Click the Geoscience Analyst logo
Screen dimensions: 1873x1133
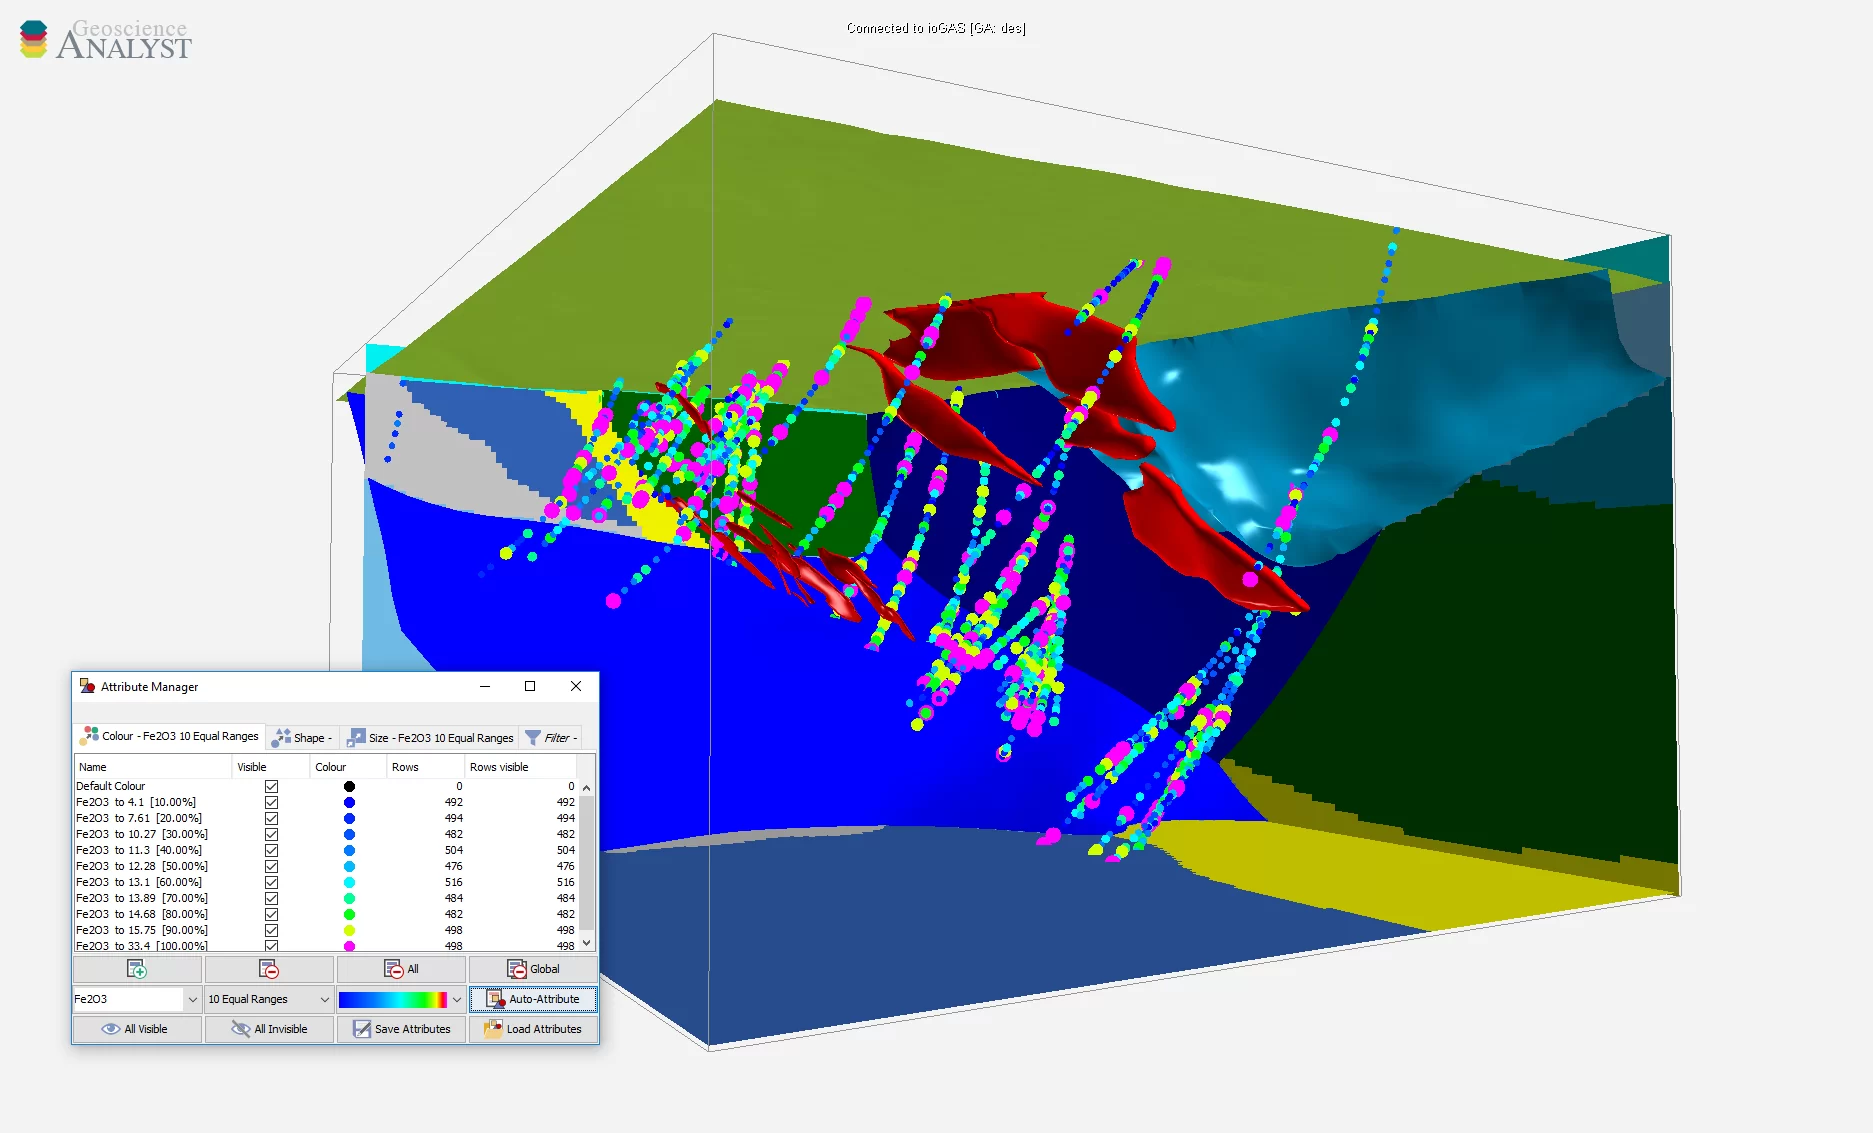[x=105, y=40]
